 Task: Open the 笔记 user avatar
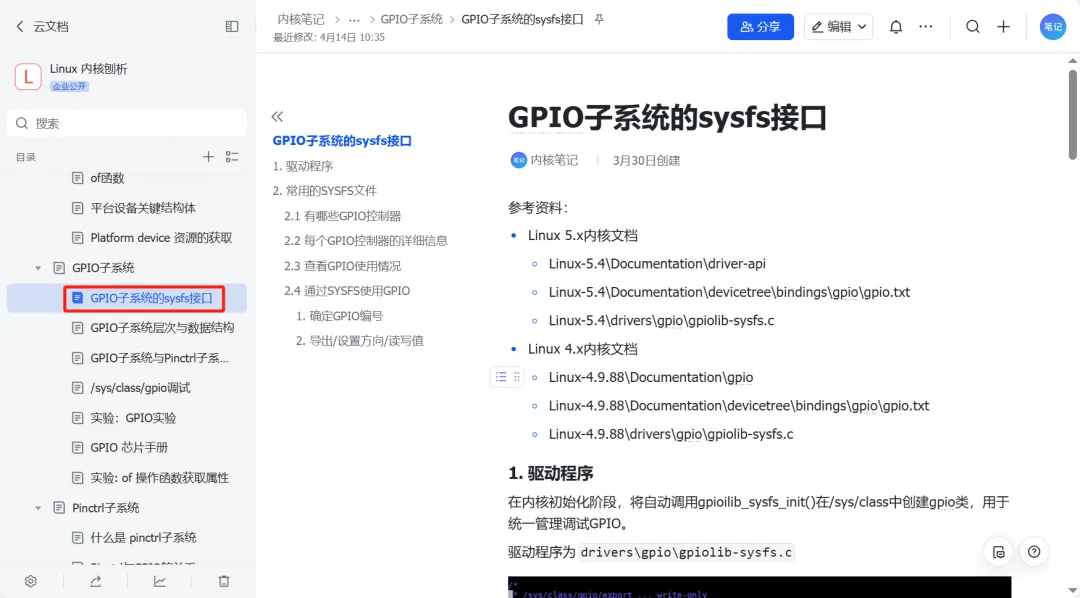coord(1052,27)
